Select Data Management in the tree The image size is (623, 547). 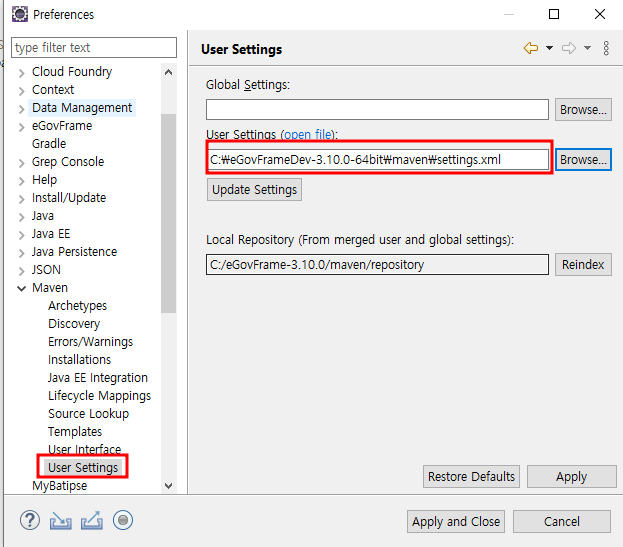pyautogui.click(x=82, y=108)
